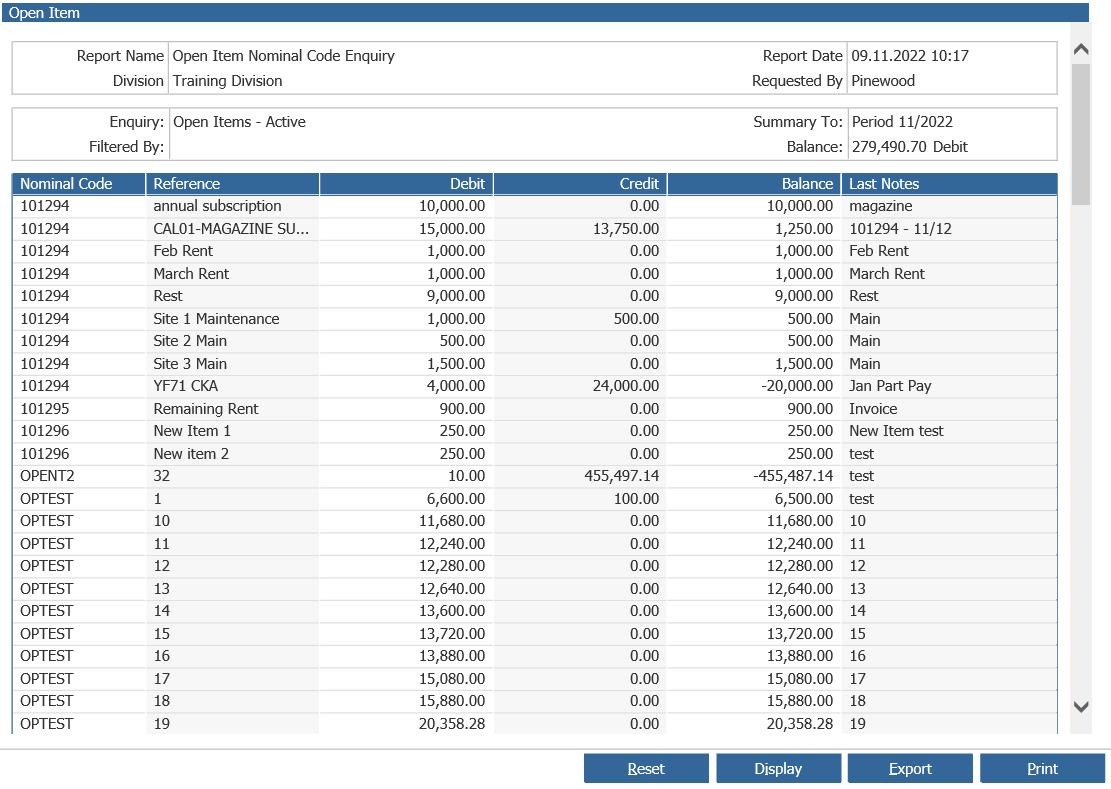The image size is (1111, 789).
Task: Export the open item report
Action: [909, 768]
